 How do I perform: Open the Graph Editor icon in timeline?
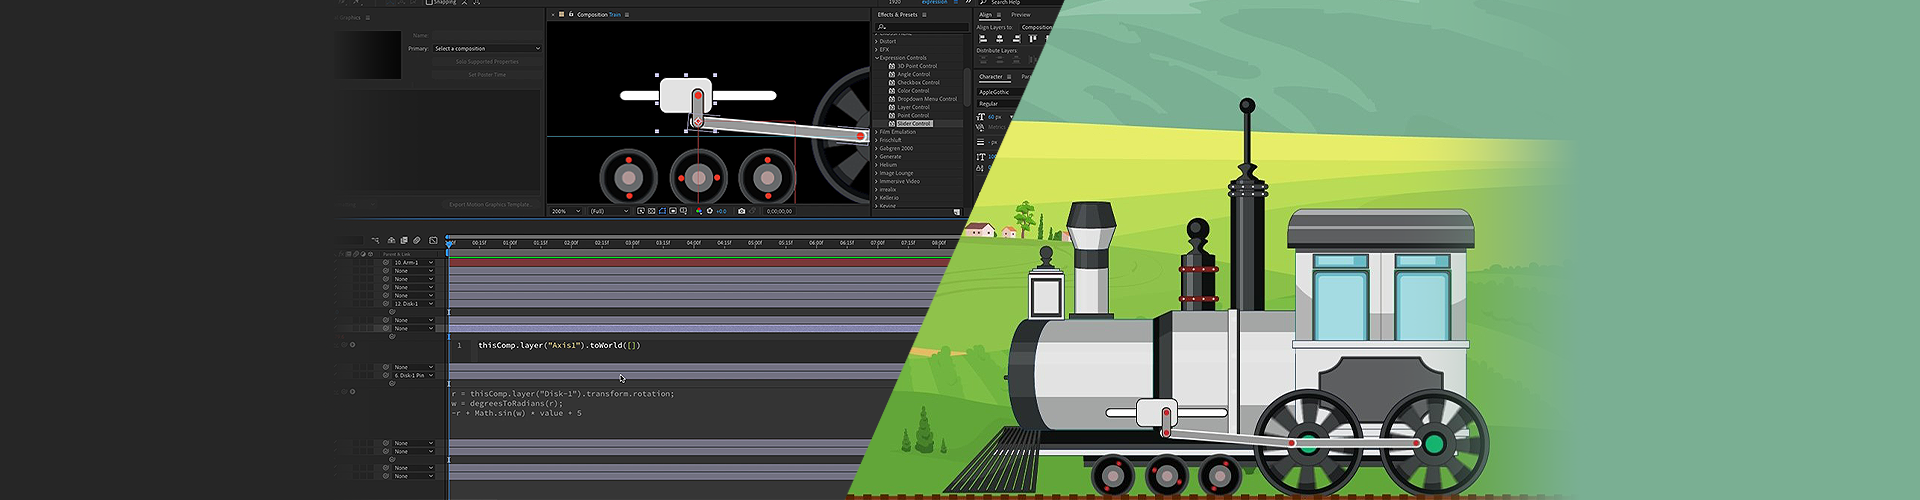tap(433, 240)
